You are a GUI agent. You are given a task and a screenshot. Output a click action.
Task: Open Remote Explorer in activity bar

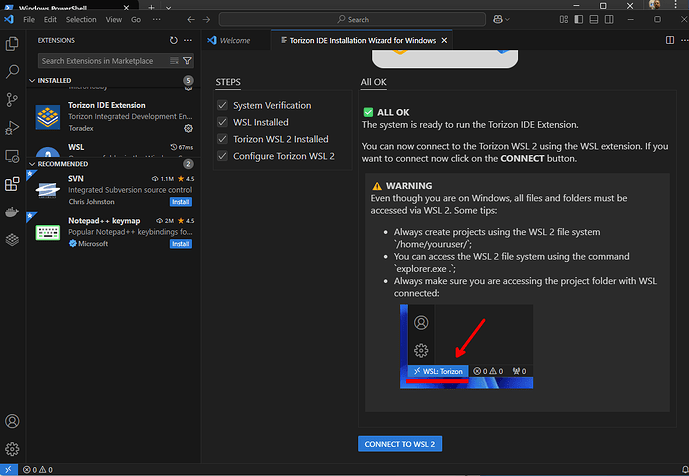tap(13, 156)
